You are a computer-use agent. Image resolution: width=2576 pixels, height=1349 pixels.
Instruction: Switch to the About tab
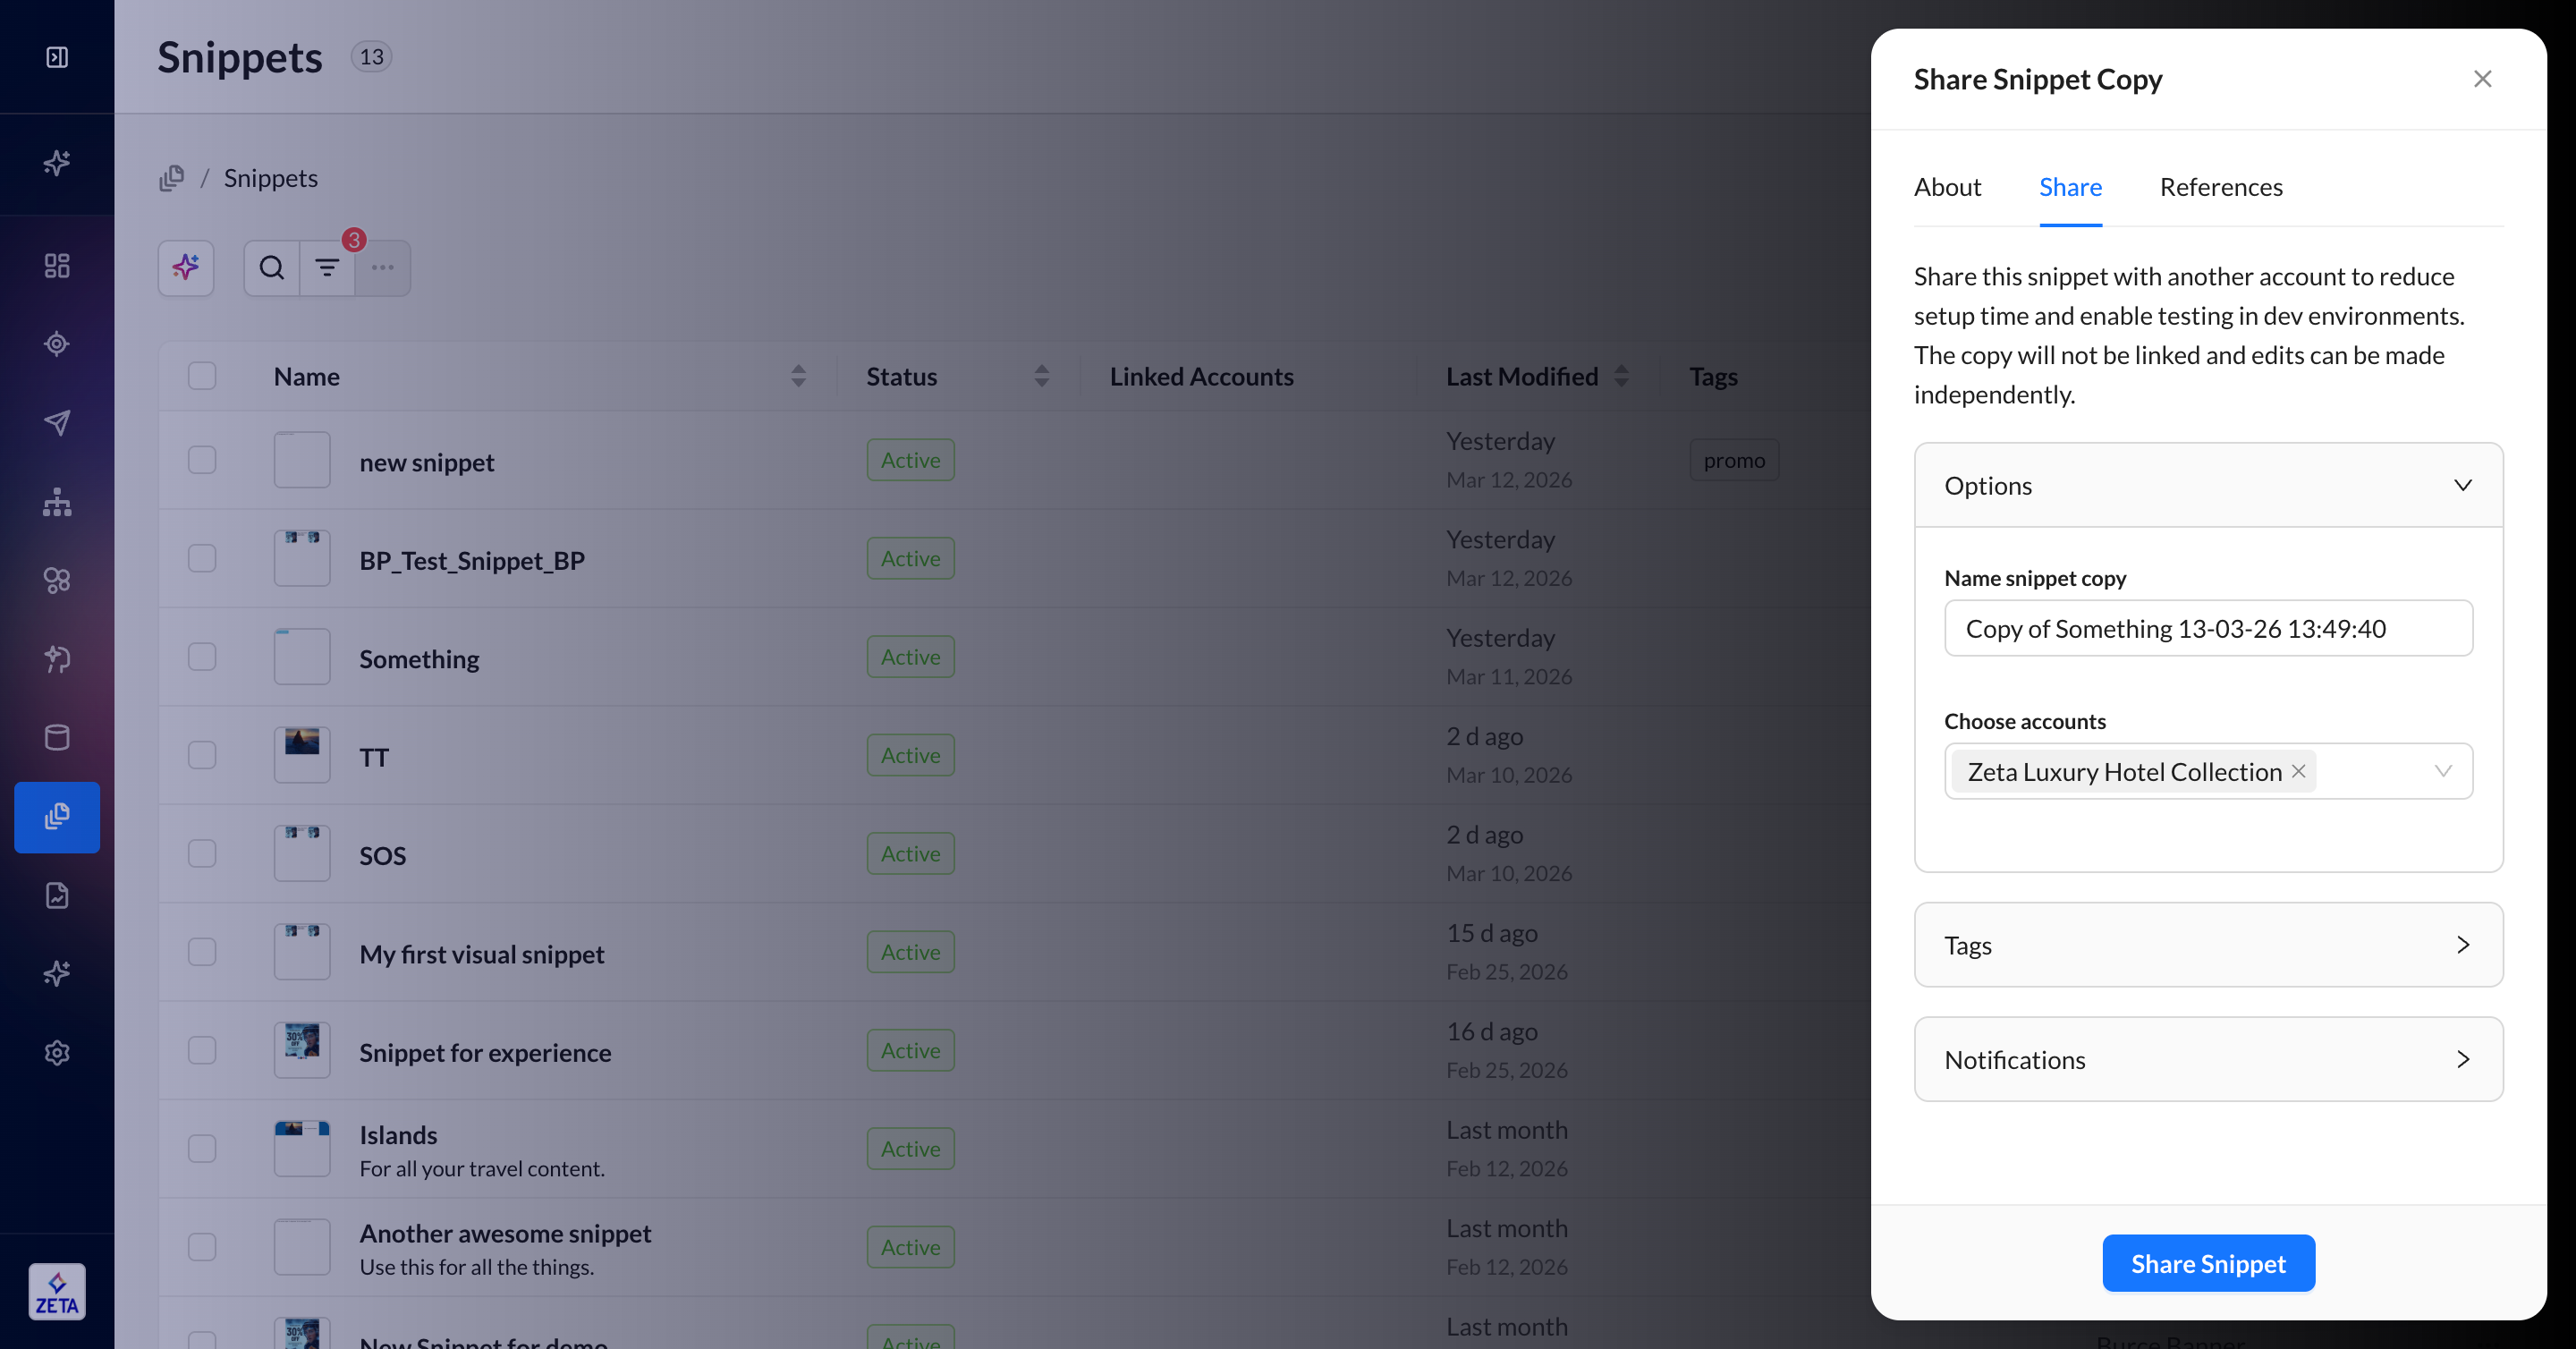pos(1947,187)
